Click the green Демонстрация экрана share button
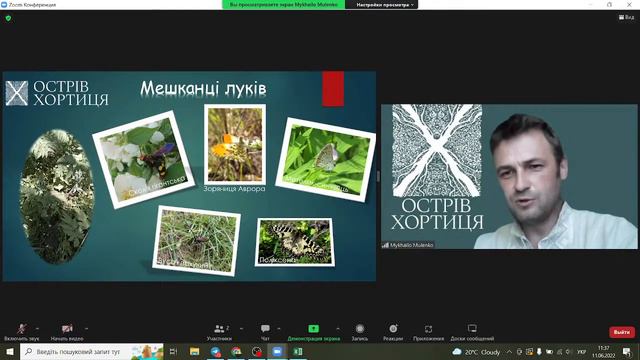This screenshot has height=360, width=640. 313,332
